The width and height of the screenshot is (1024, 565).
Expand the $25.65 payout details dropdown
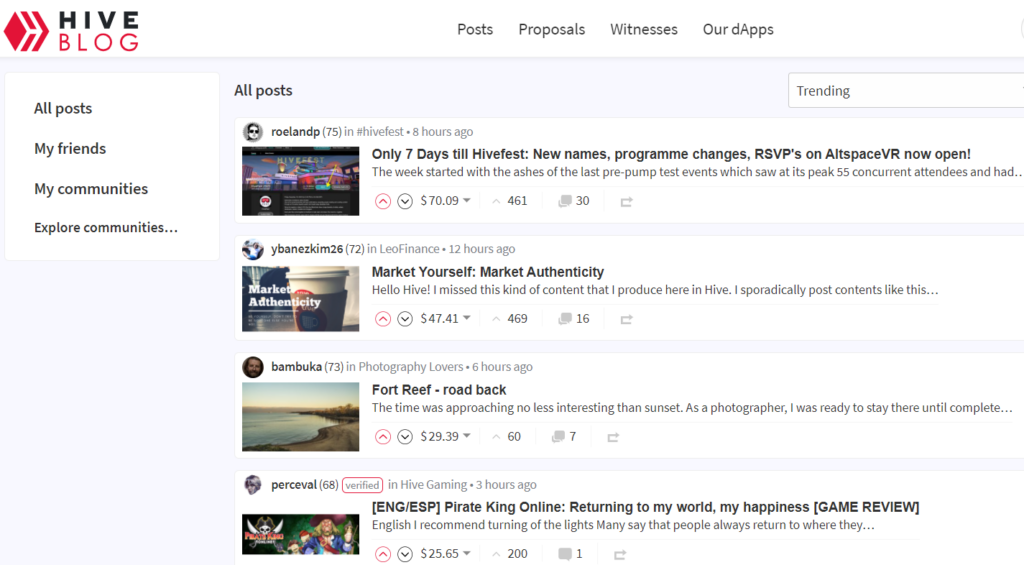click(x=445, y=553)
